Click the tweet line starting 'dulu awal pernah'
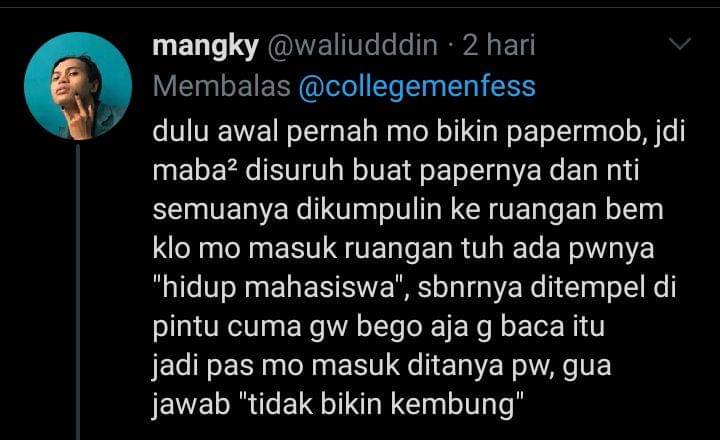This screenshot has height=440, width=720. (418, 133)
